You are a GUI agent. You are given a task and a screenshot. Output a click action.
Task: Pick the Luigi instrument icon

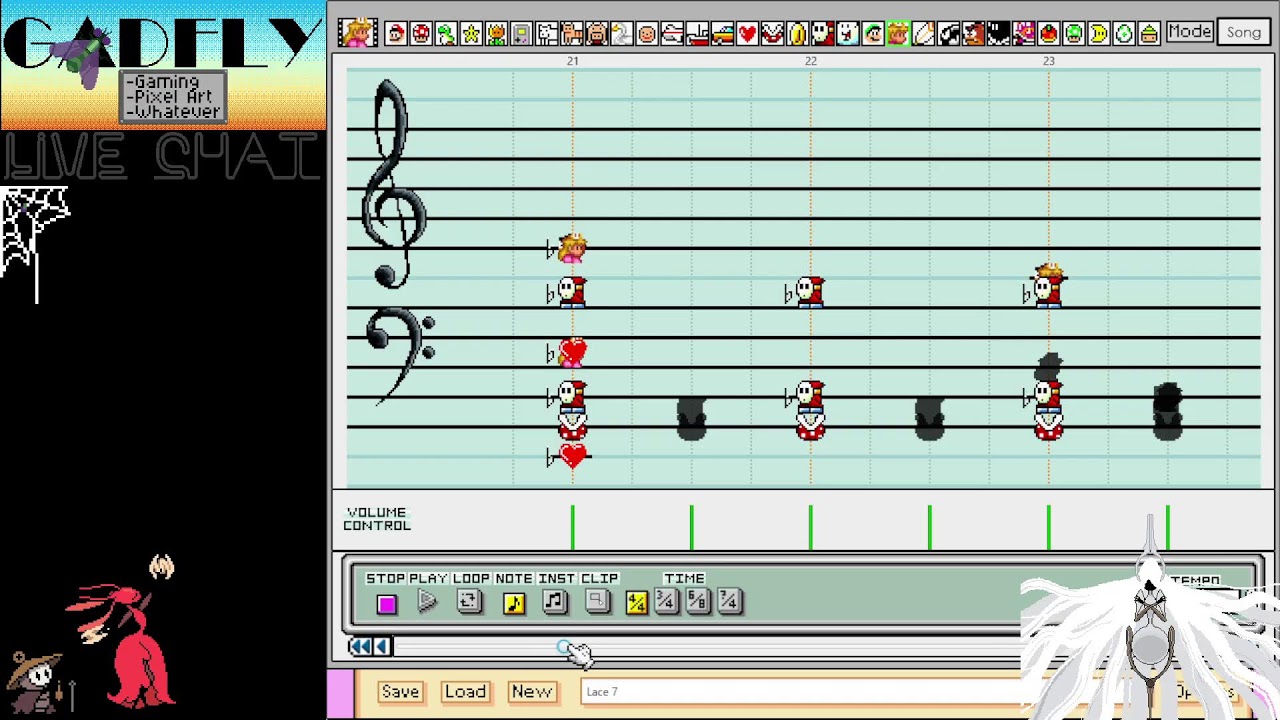coord(872,33)
